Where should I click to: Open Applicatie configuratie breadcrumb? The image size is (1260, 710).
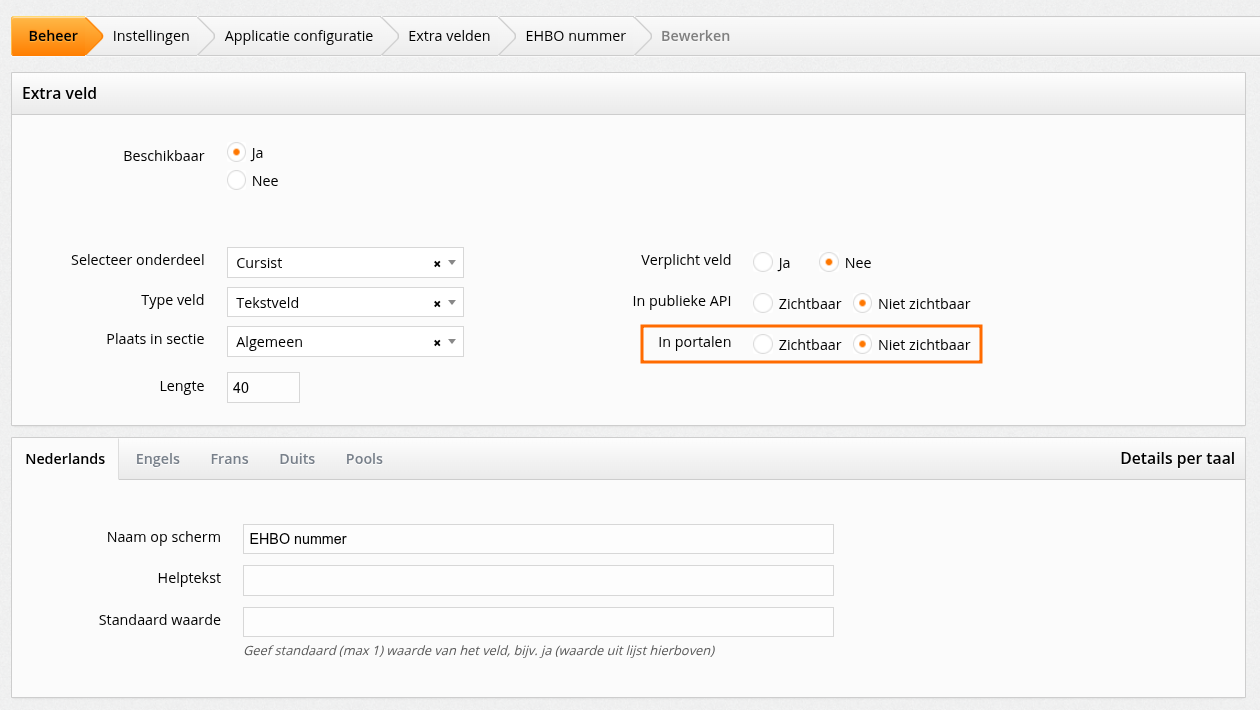pos(299,36)
